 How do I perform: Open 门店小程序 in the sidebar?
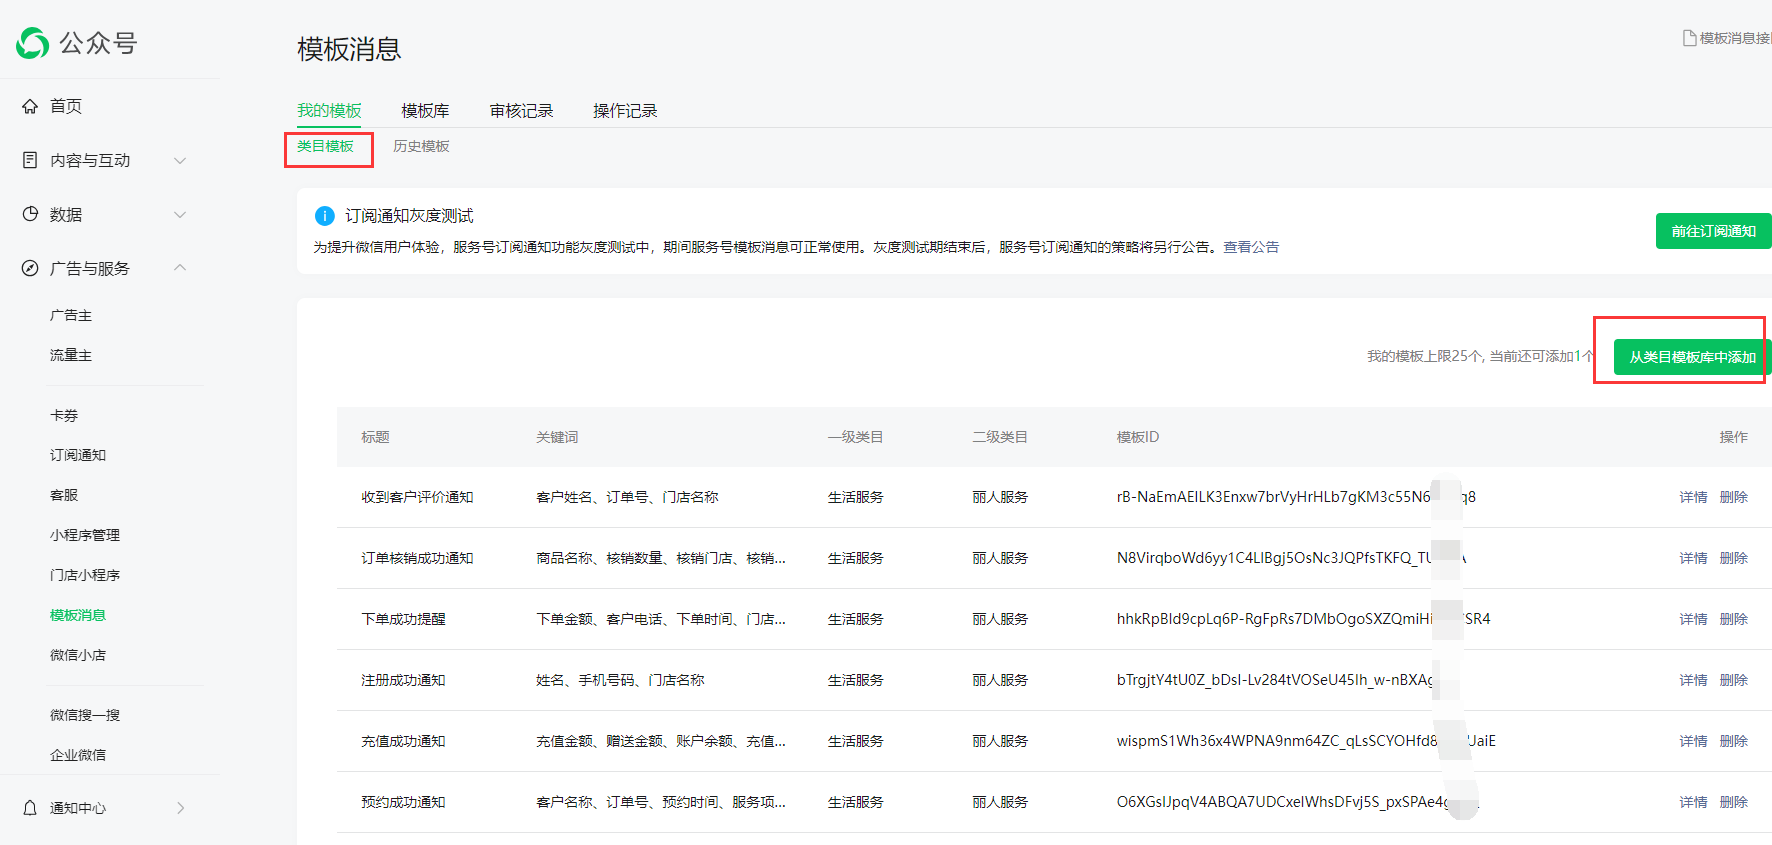(x=85, y=575)
